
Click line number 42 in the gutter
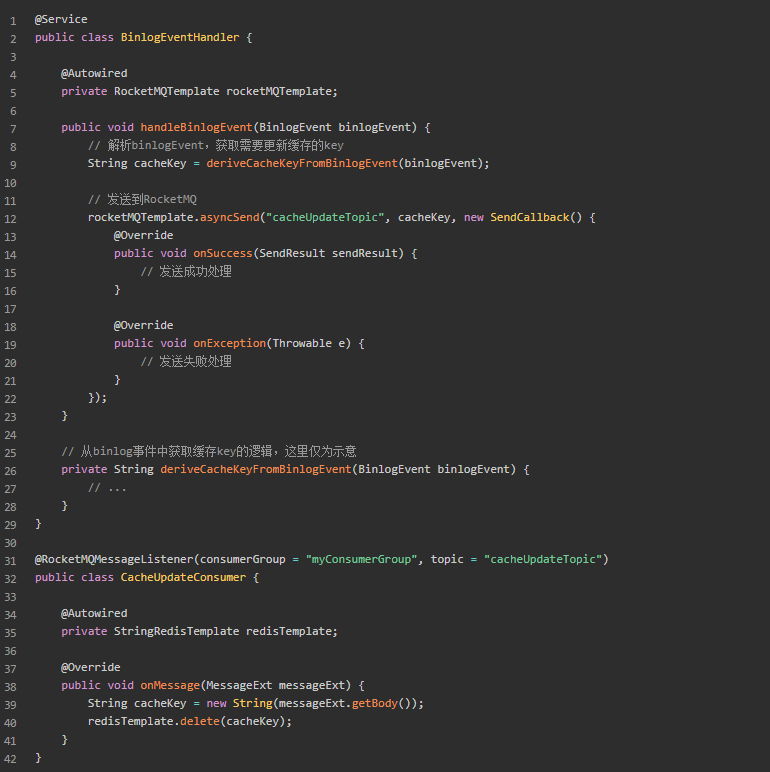pos(10,760)
